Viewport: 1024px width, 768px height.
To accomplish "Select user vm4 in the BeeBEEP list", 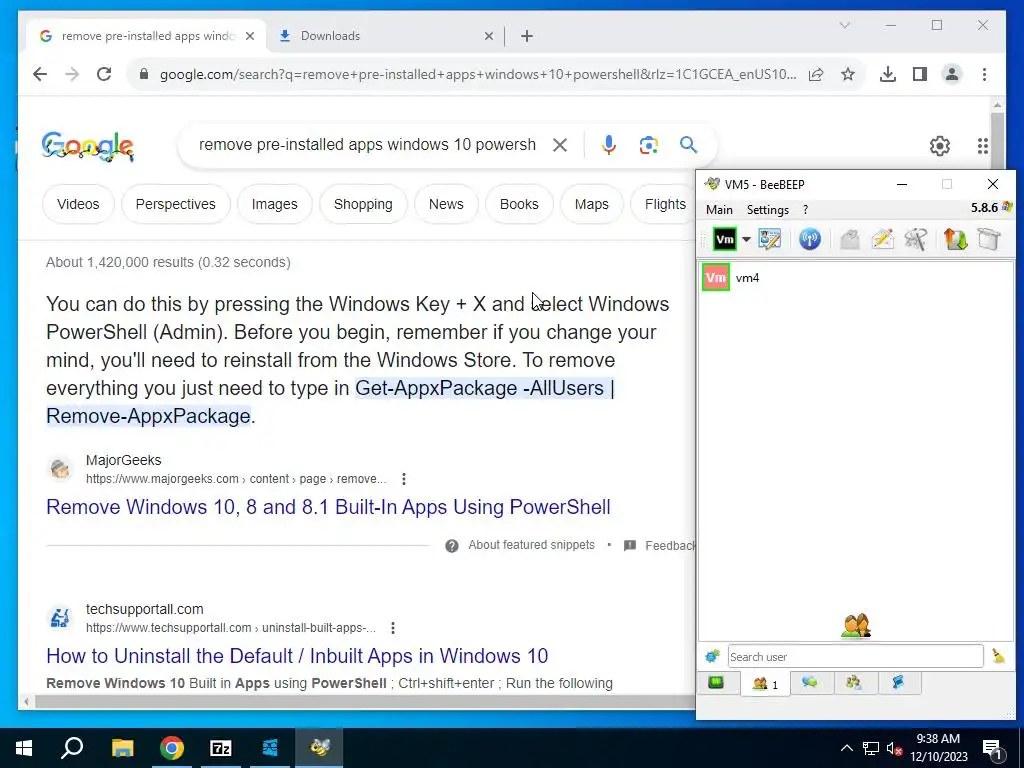I will click(x=856, y=278).
